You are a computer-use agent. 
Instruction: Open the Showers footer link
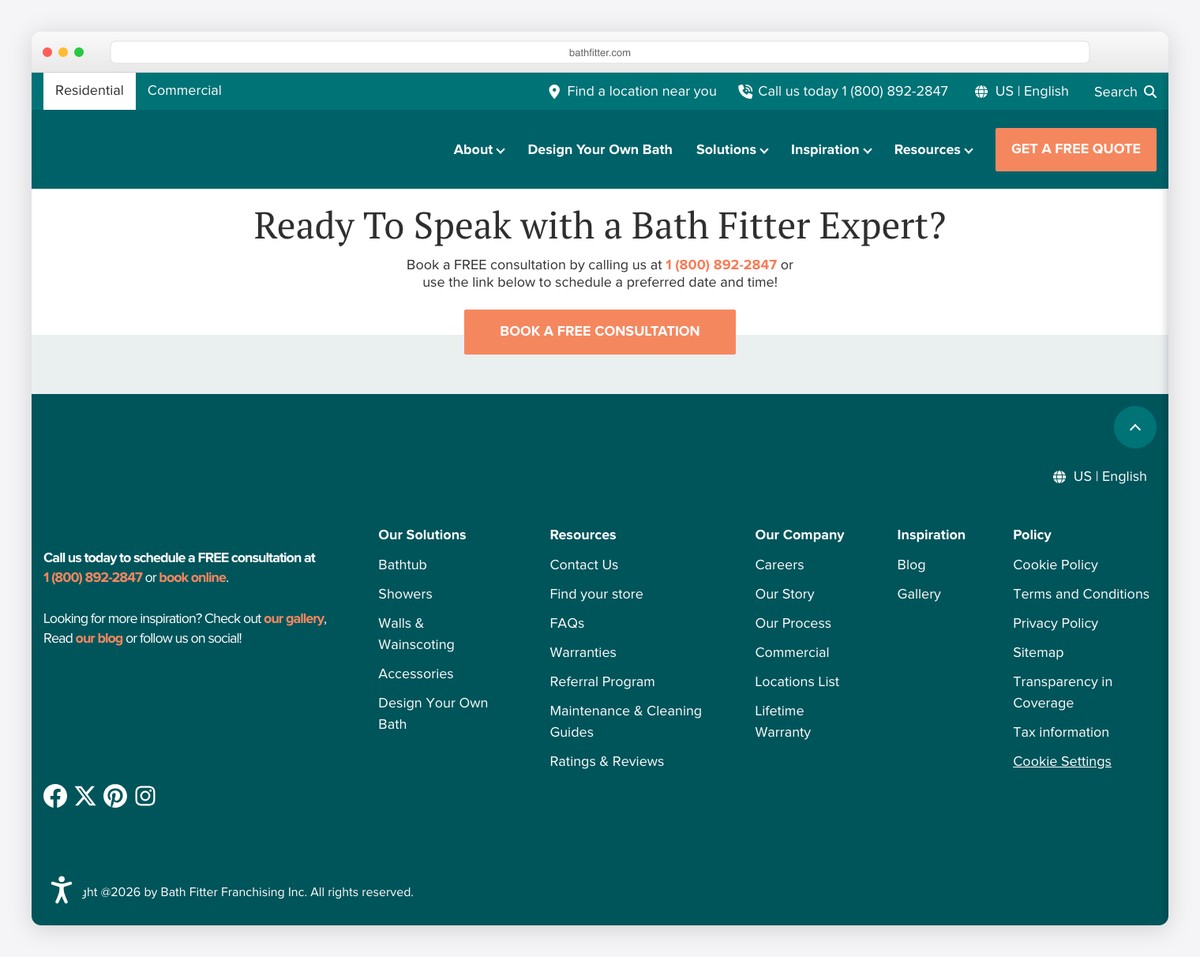405,594
